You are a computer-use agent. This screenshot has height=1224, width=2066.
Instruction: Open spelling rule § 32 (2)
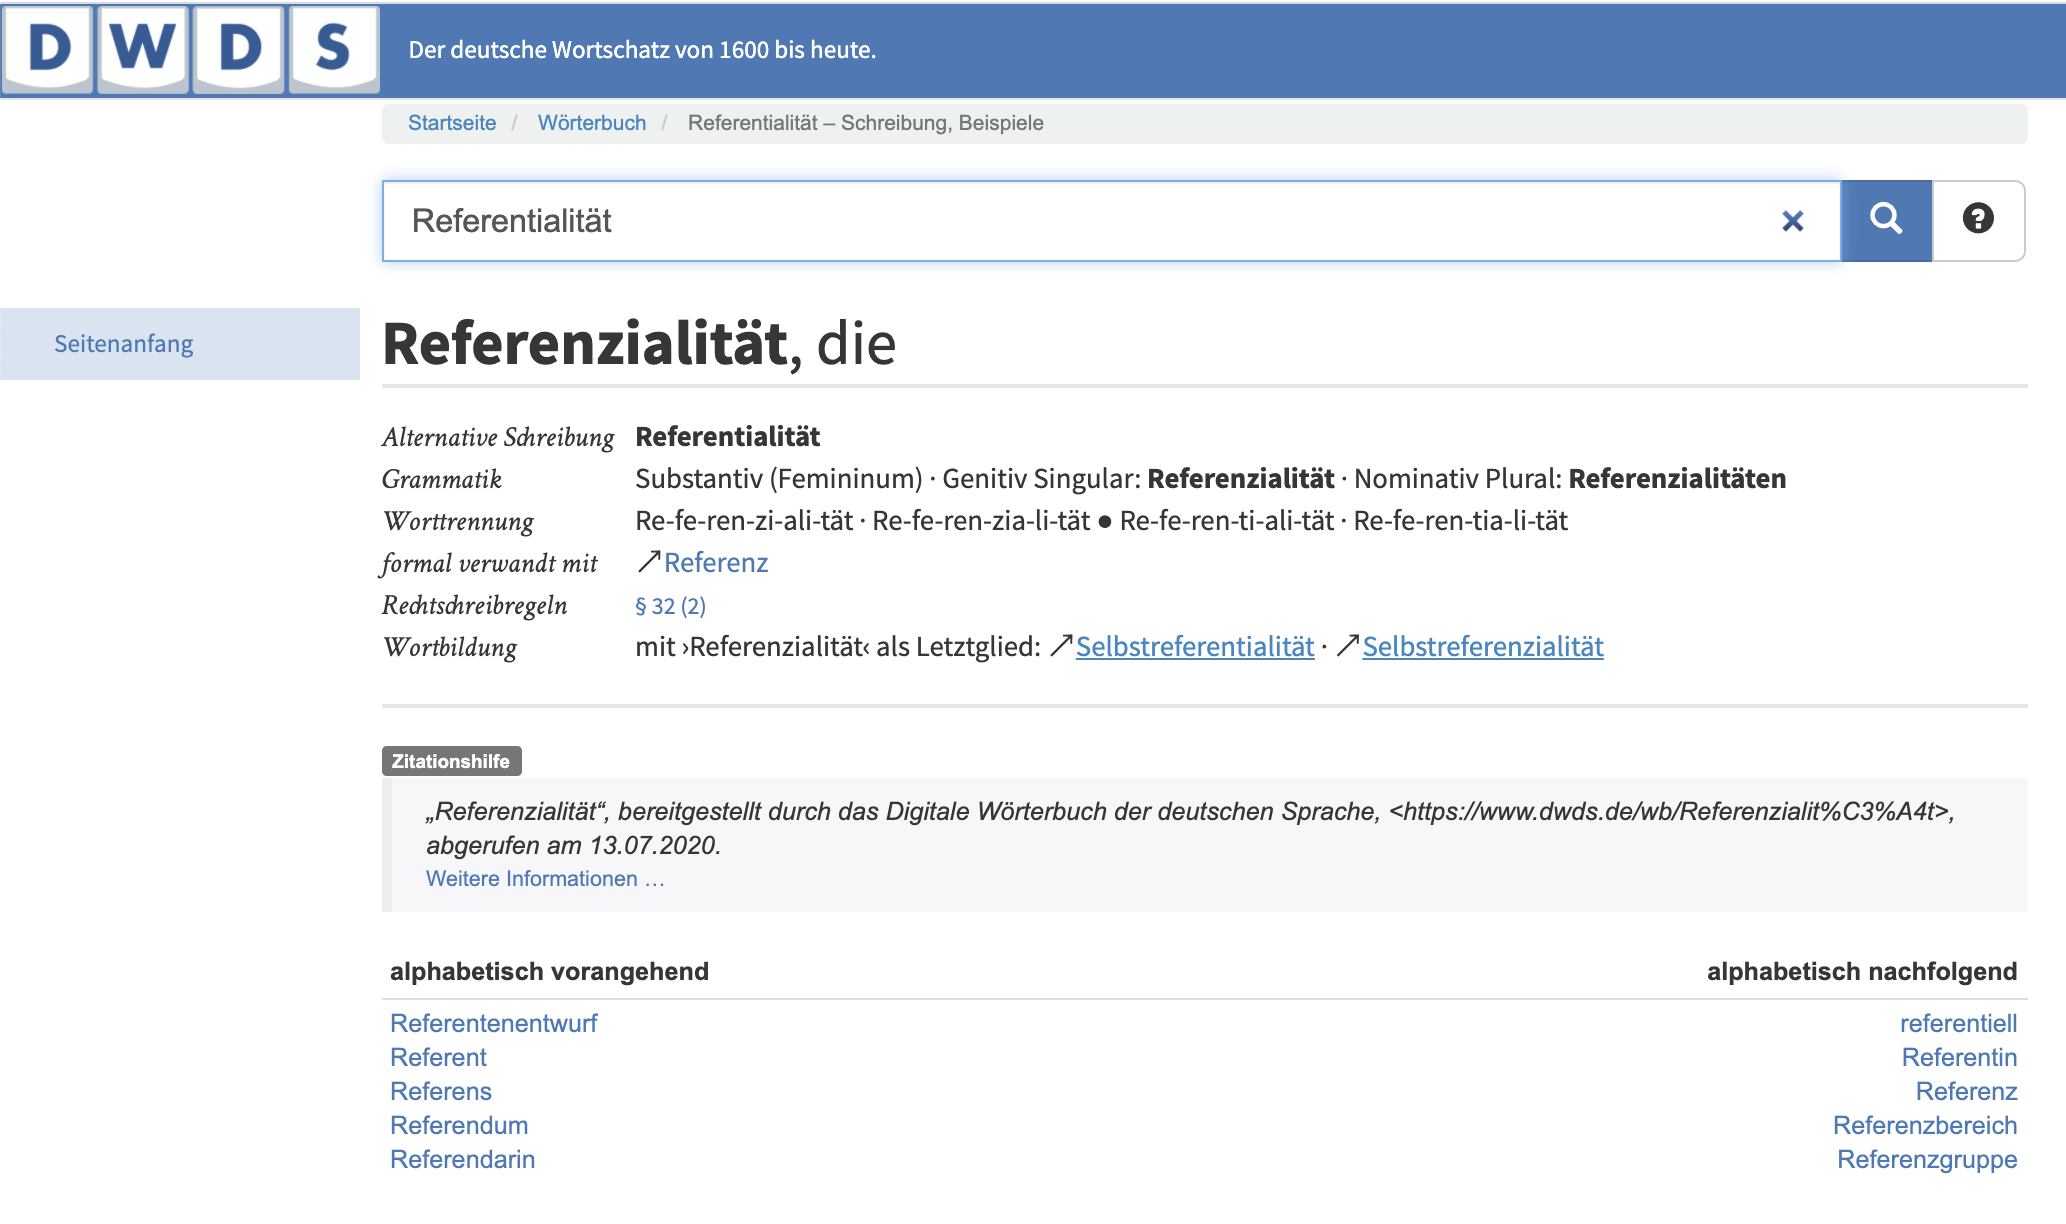coord(670,606)
